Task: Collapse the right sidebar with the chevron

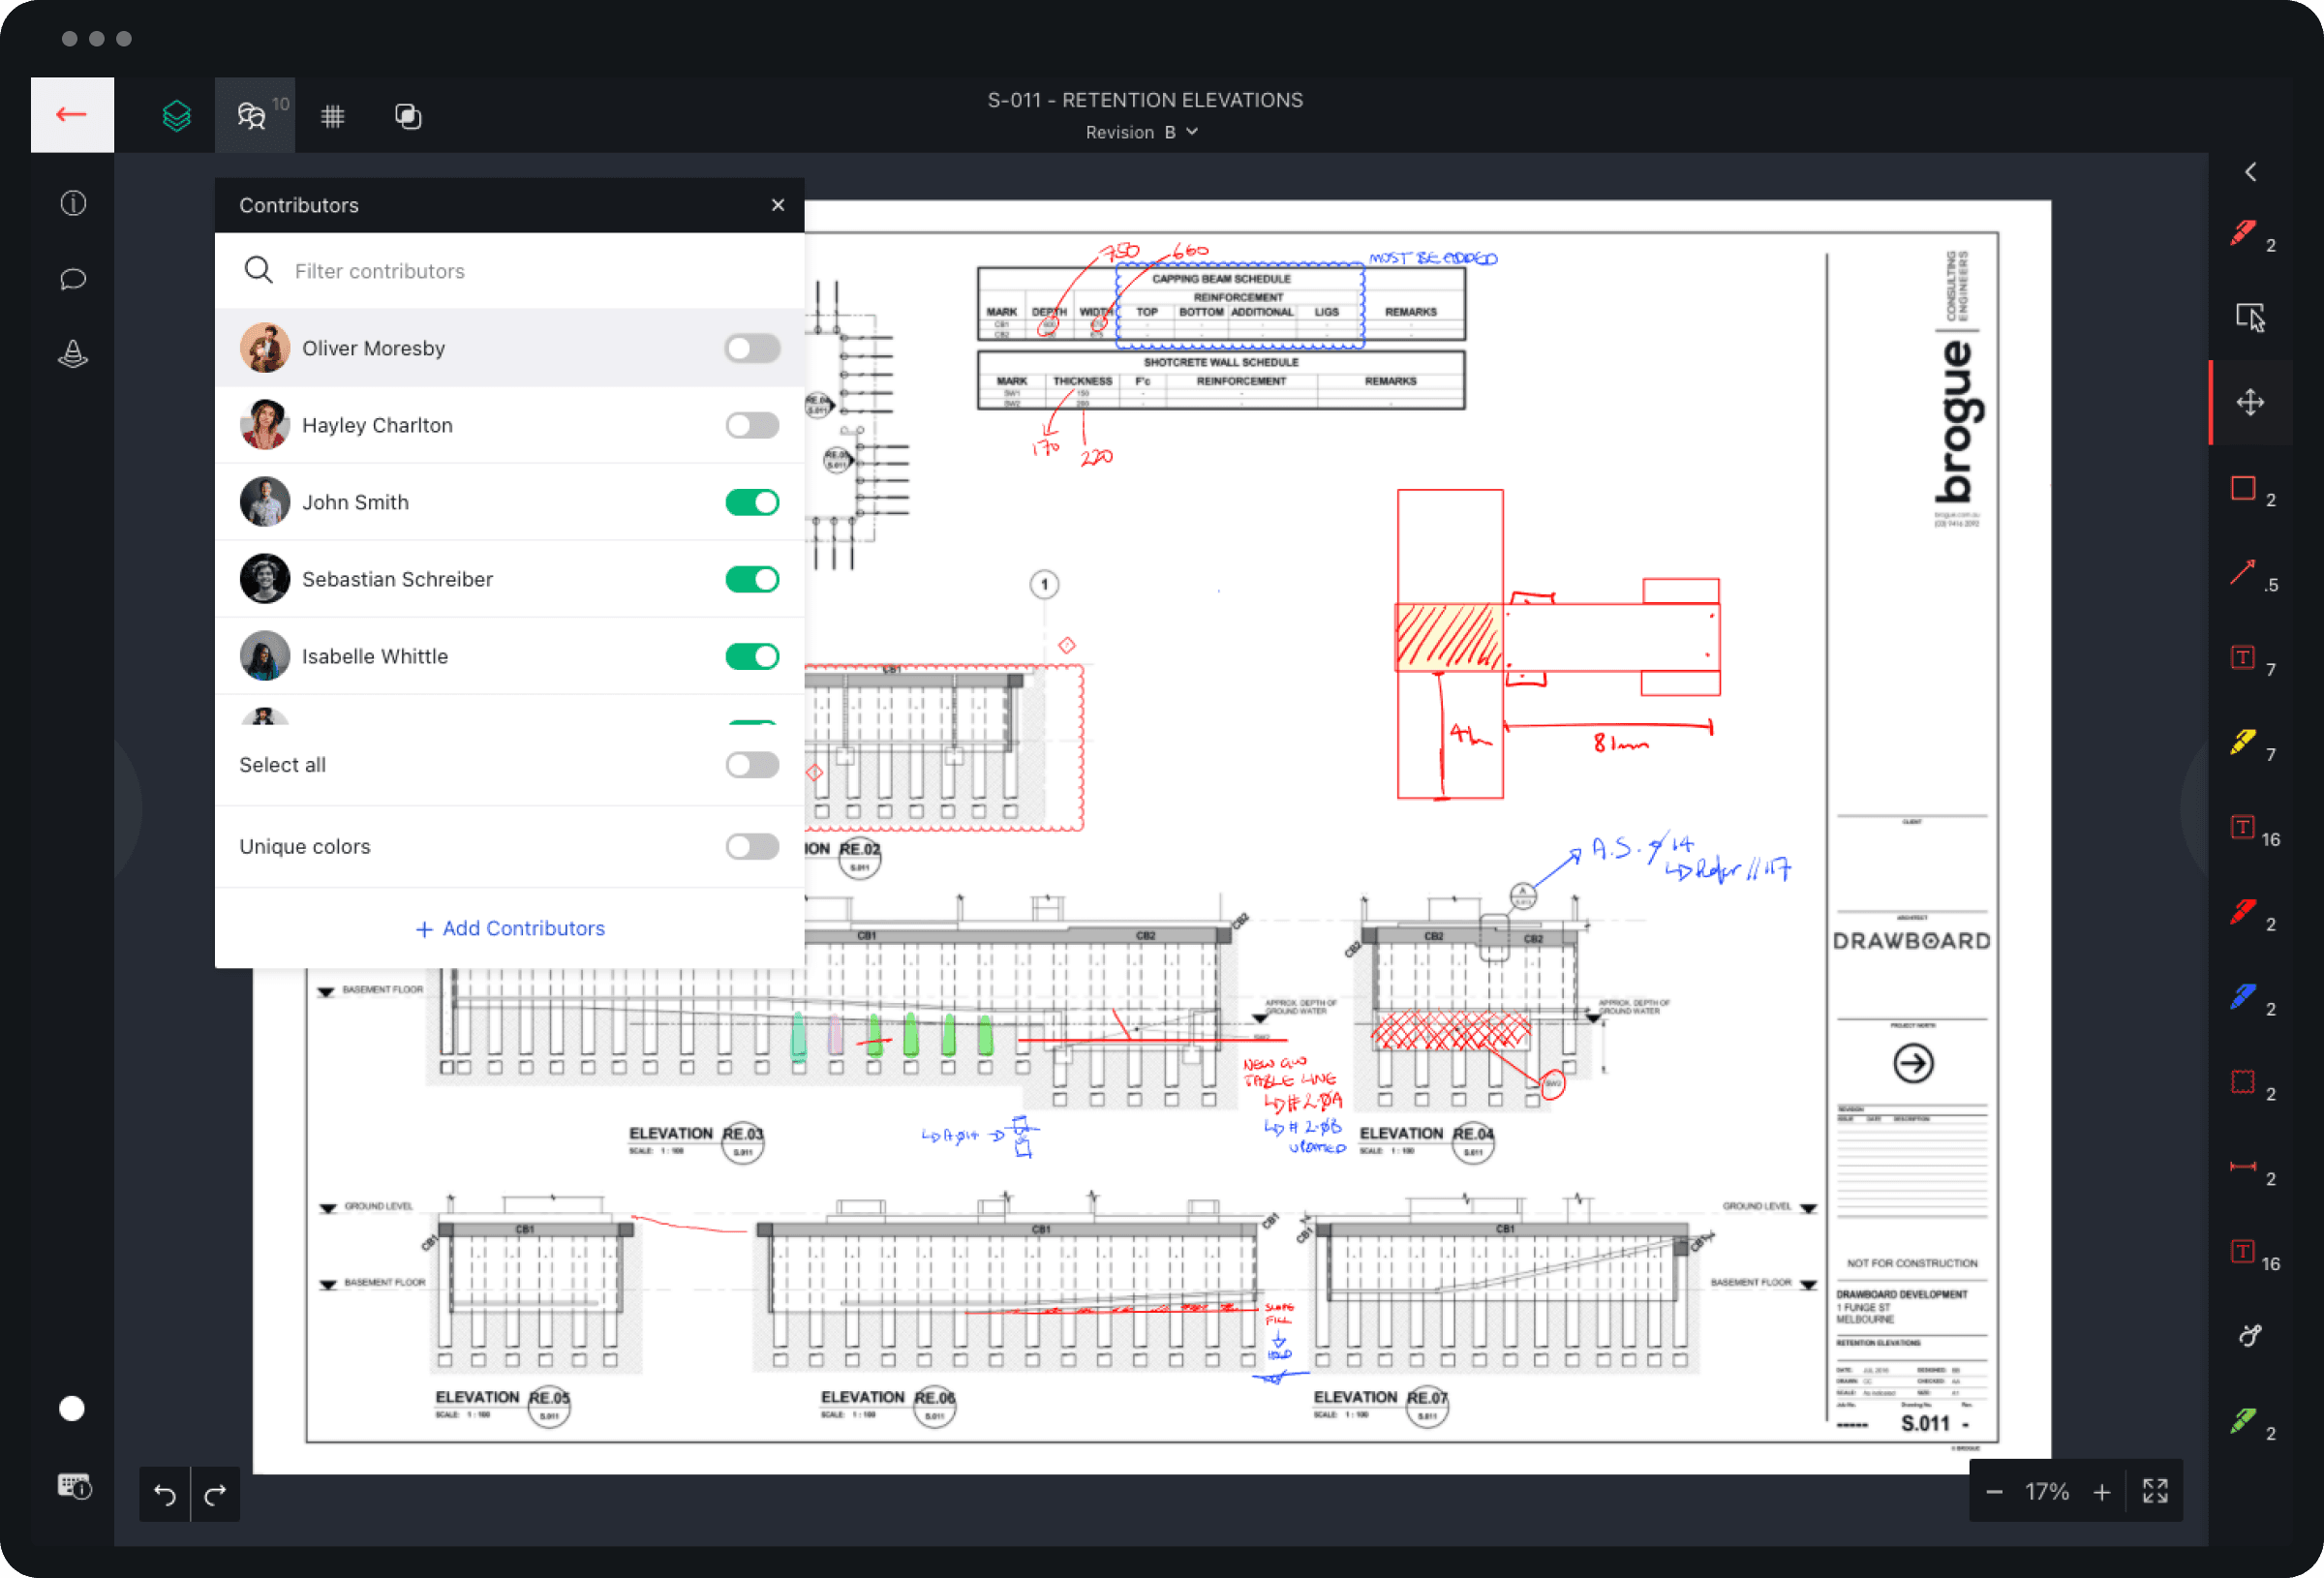Action: pos(2250,171)
